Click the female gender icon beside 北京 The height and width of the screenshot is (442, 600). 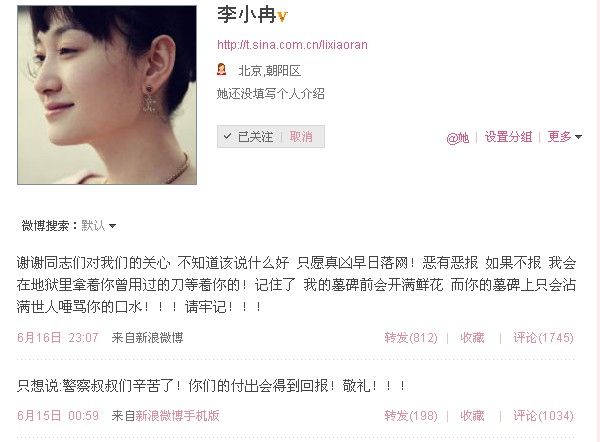[221, 69]
